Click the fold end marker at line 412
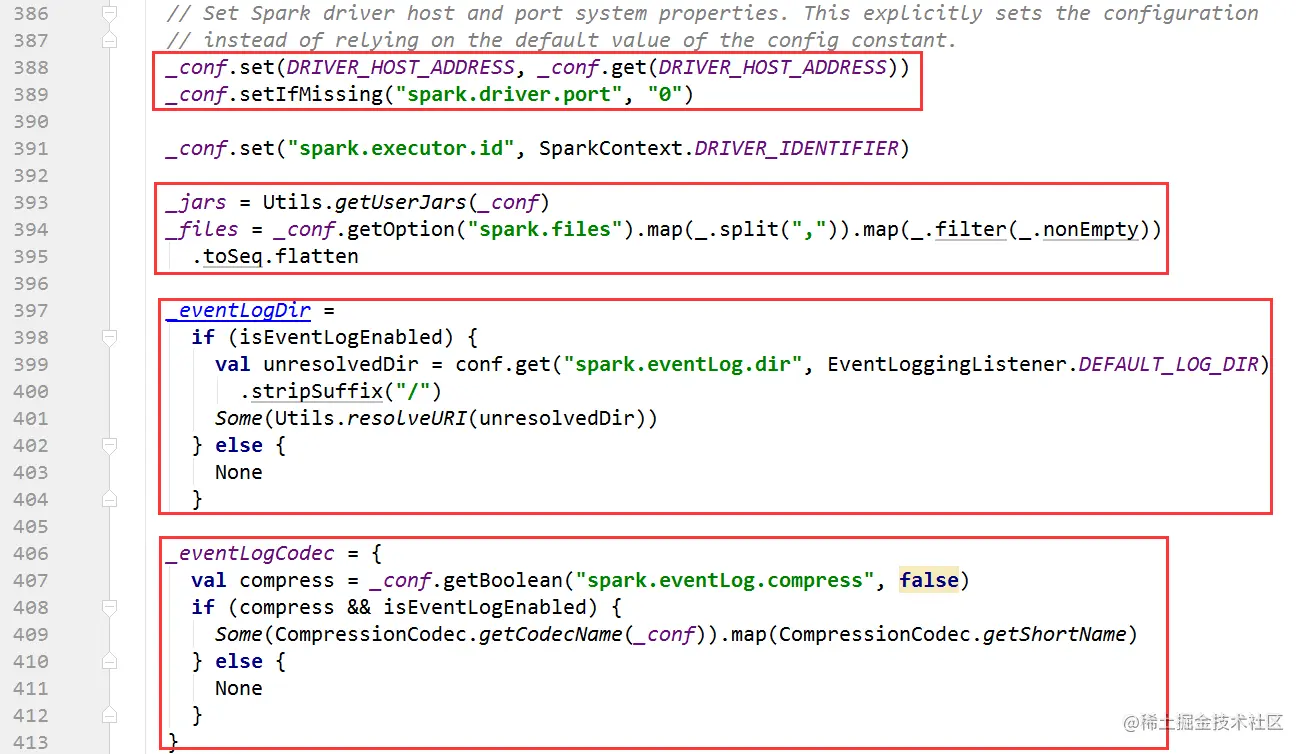Screen dimensions: 1305x754 point(110,716)
